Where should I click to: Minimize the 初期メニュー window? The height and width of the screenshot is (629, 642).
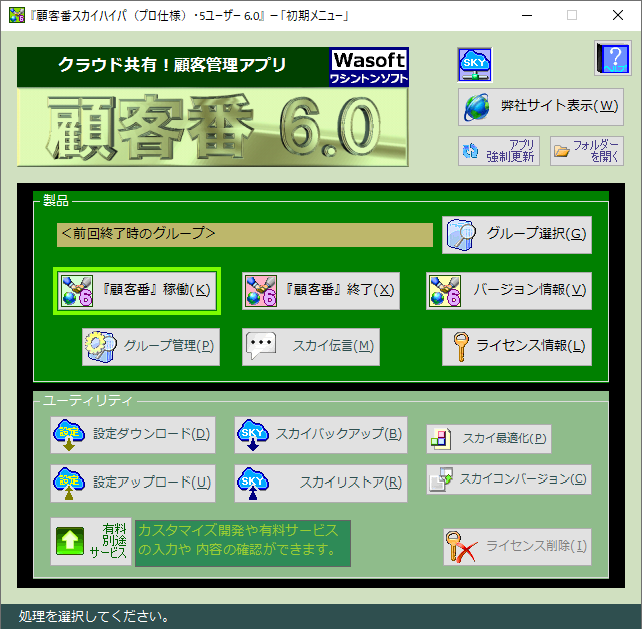click(527, 16)
